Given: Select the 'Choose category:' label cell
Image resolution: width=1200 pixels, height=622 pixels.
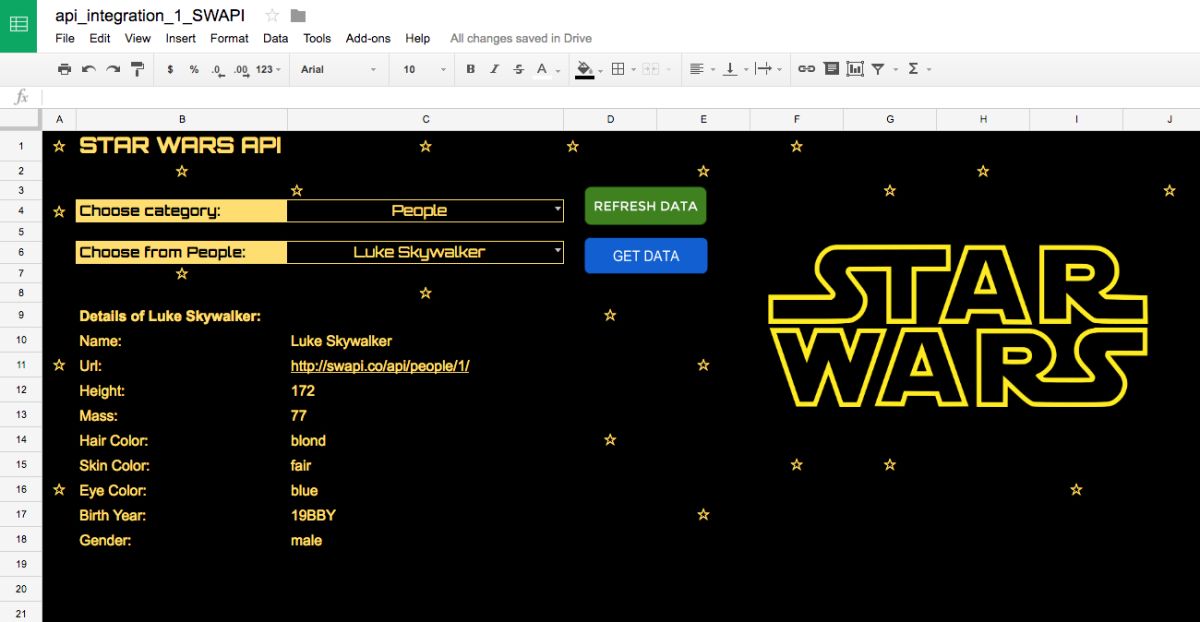Looking at the screenshot, I should tap(182, 210).
